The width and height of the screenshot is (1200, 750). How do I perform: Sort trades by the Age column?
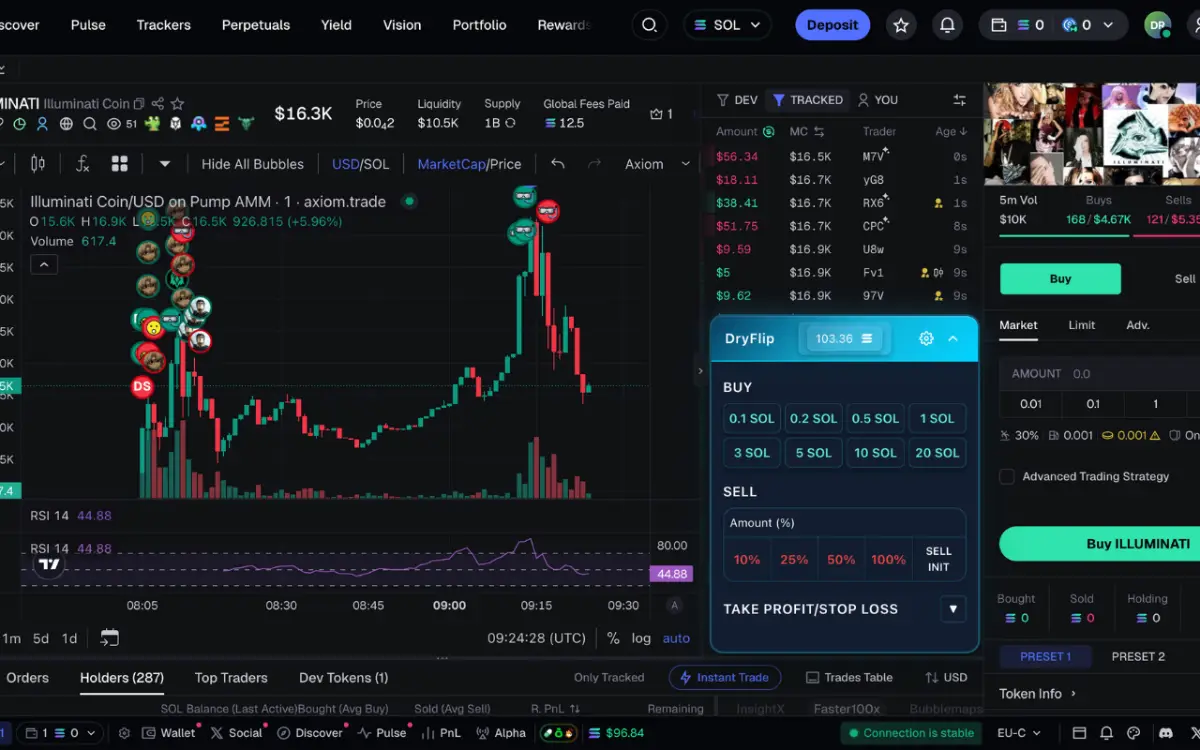951,131
